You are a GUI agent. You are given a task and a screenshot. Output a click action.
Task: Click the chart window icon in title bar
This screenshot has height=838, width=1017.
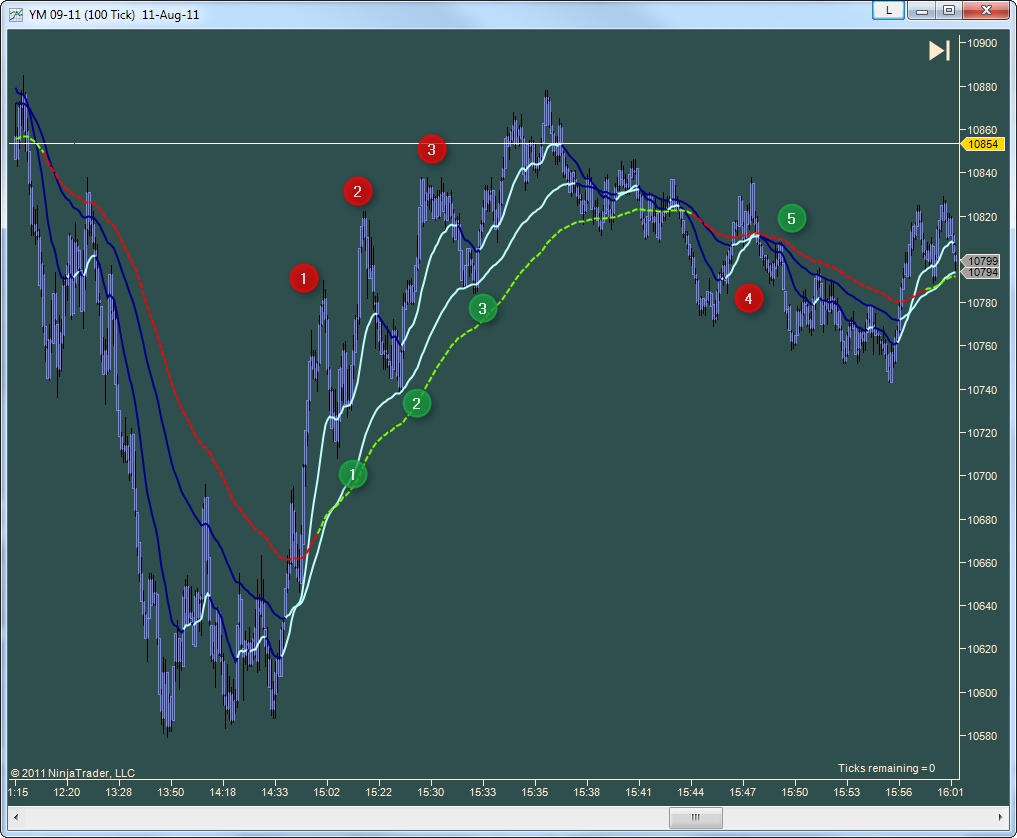click(x=16, y=14)
